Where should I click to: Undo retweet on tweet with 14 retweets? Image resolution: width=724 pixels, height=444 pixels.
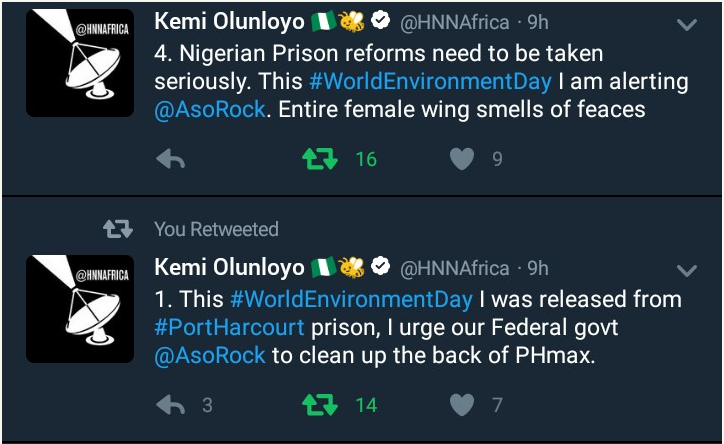click(319, 405)
